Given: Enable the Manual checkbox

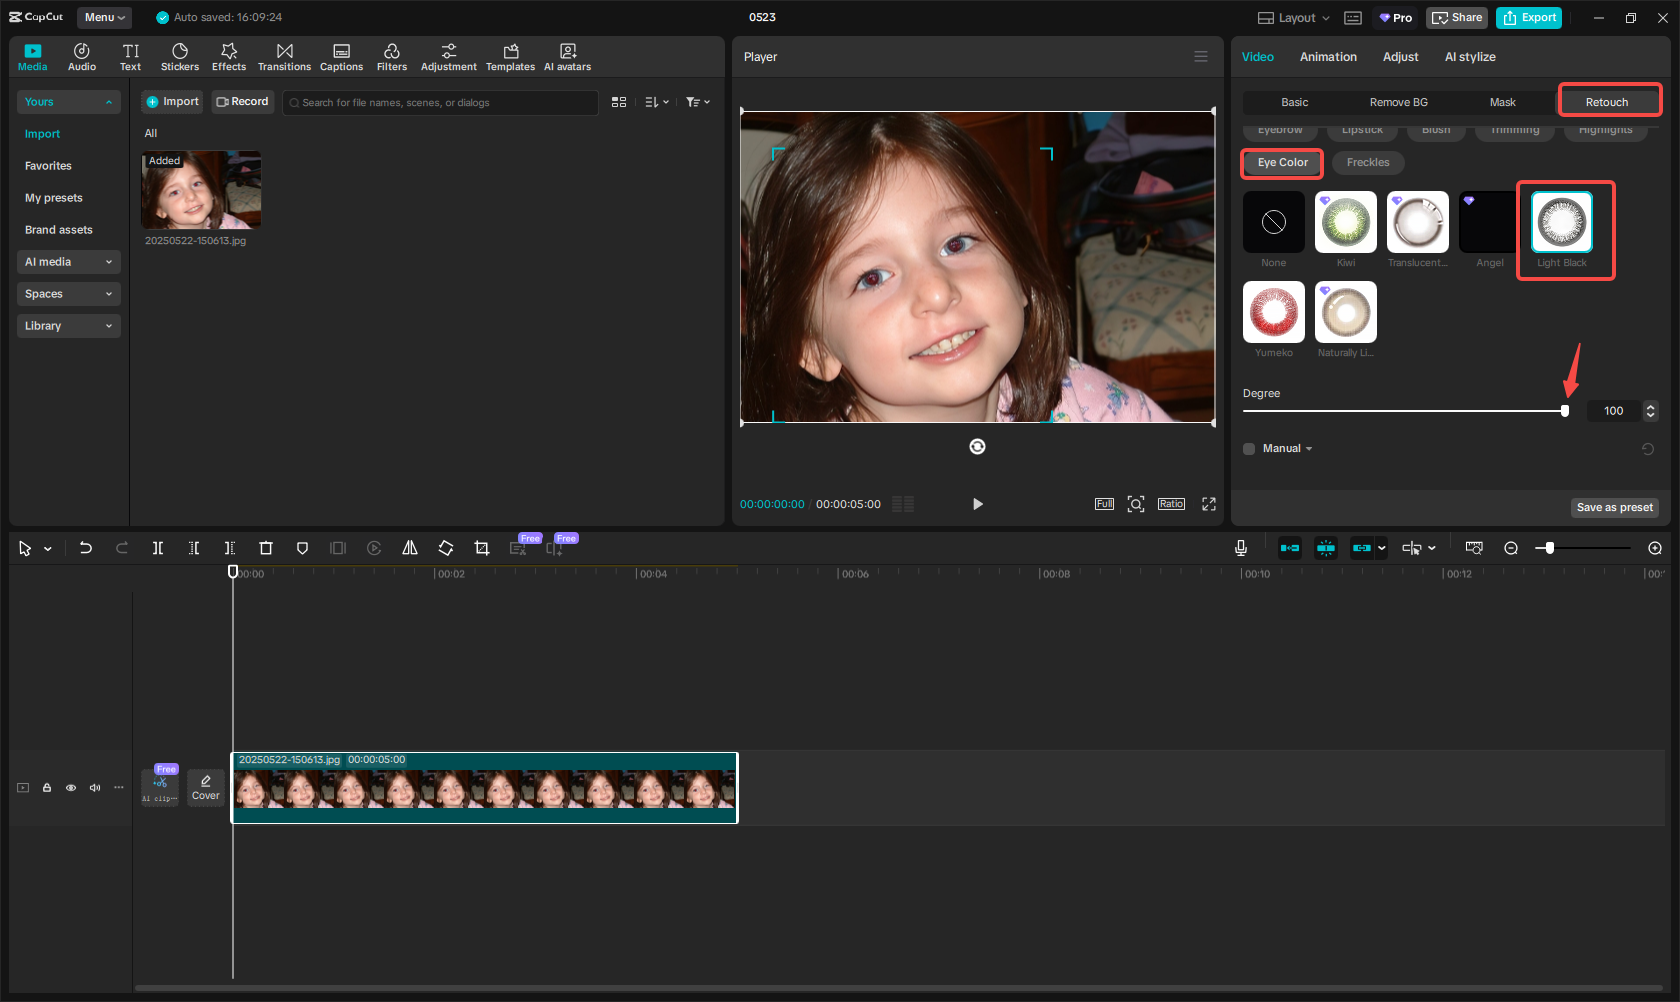Looking at the screenshot, I should (1249, 449).
